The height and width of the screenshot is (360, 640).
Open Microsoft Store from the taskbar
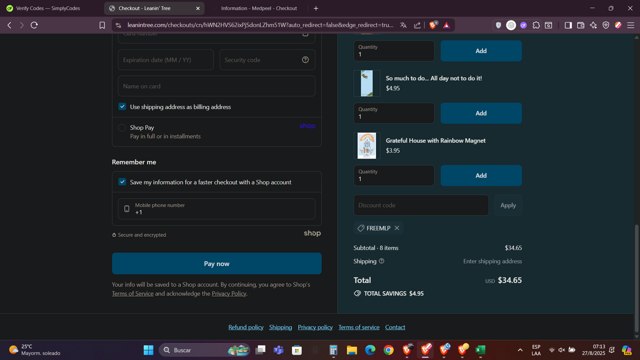(297, 350)
